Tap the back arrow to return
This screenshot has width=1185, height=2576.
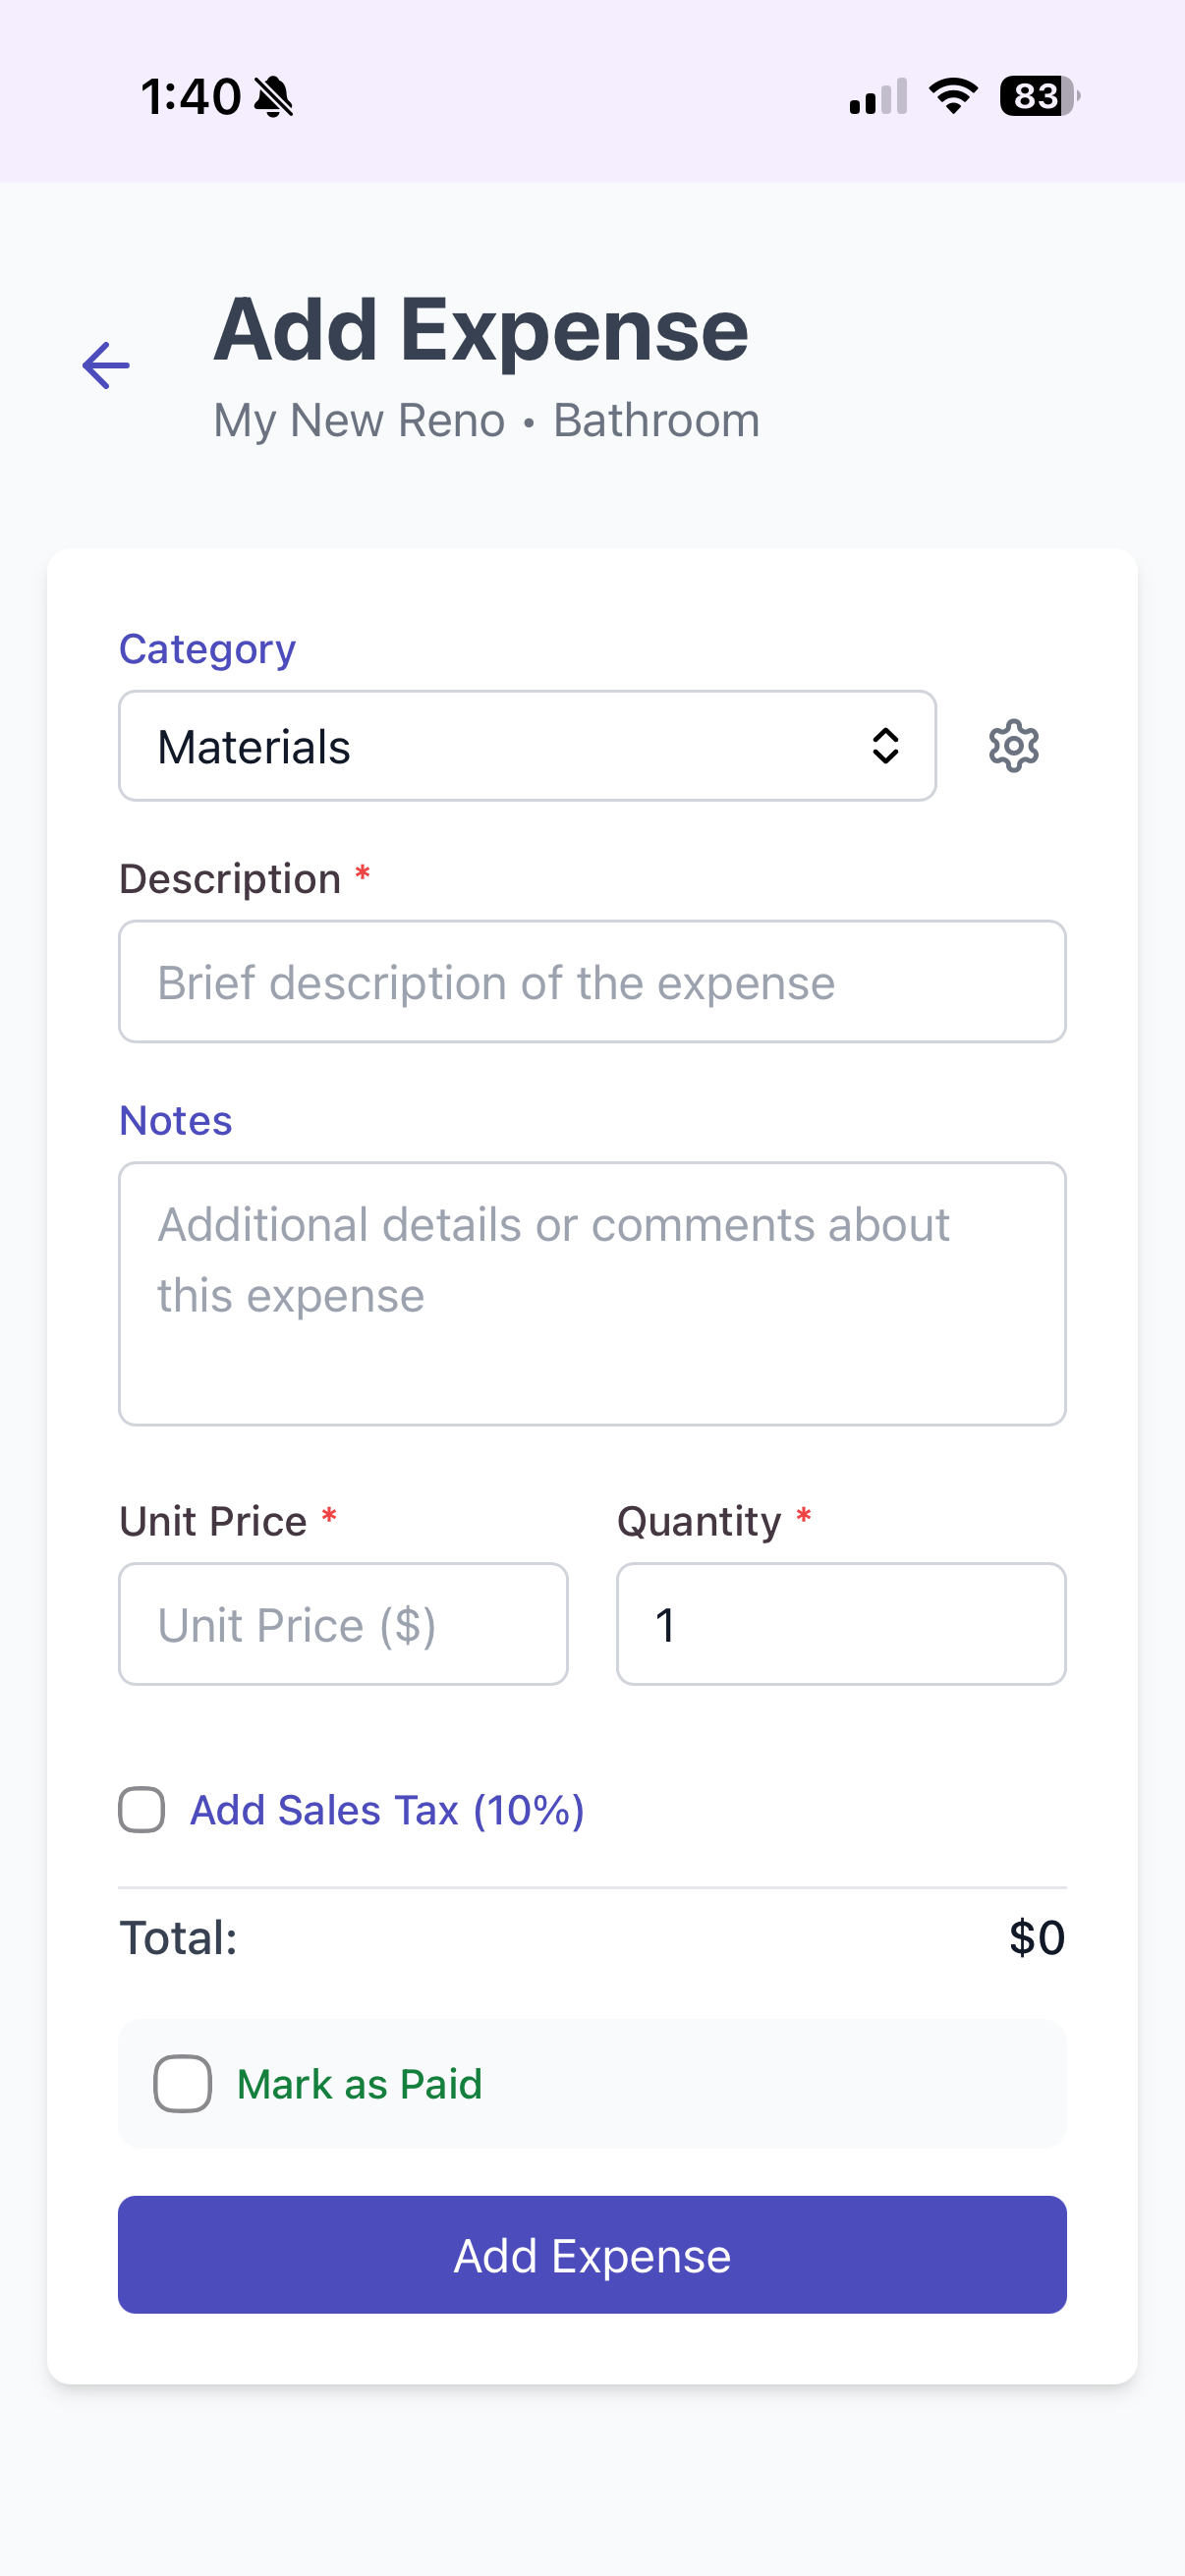coord(104,365)
